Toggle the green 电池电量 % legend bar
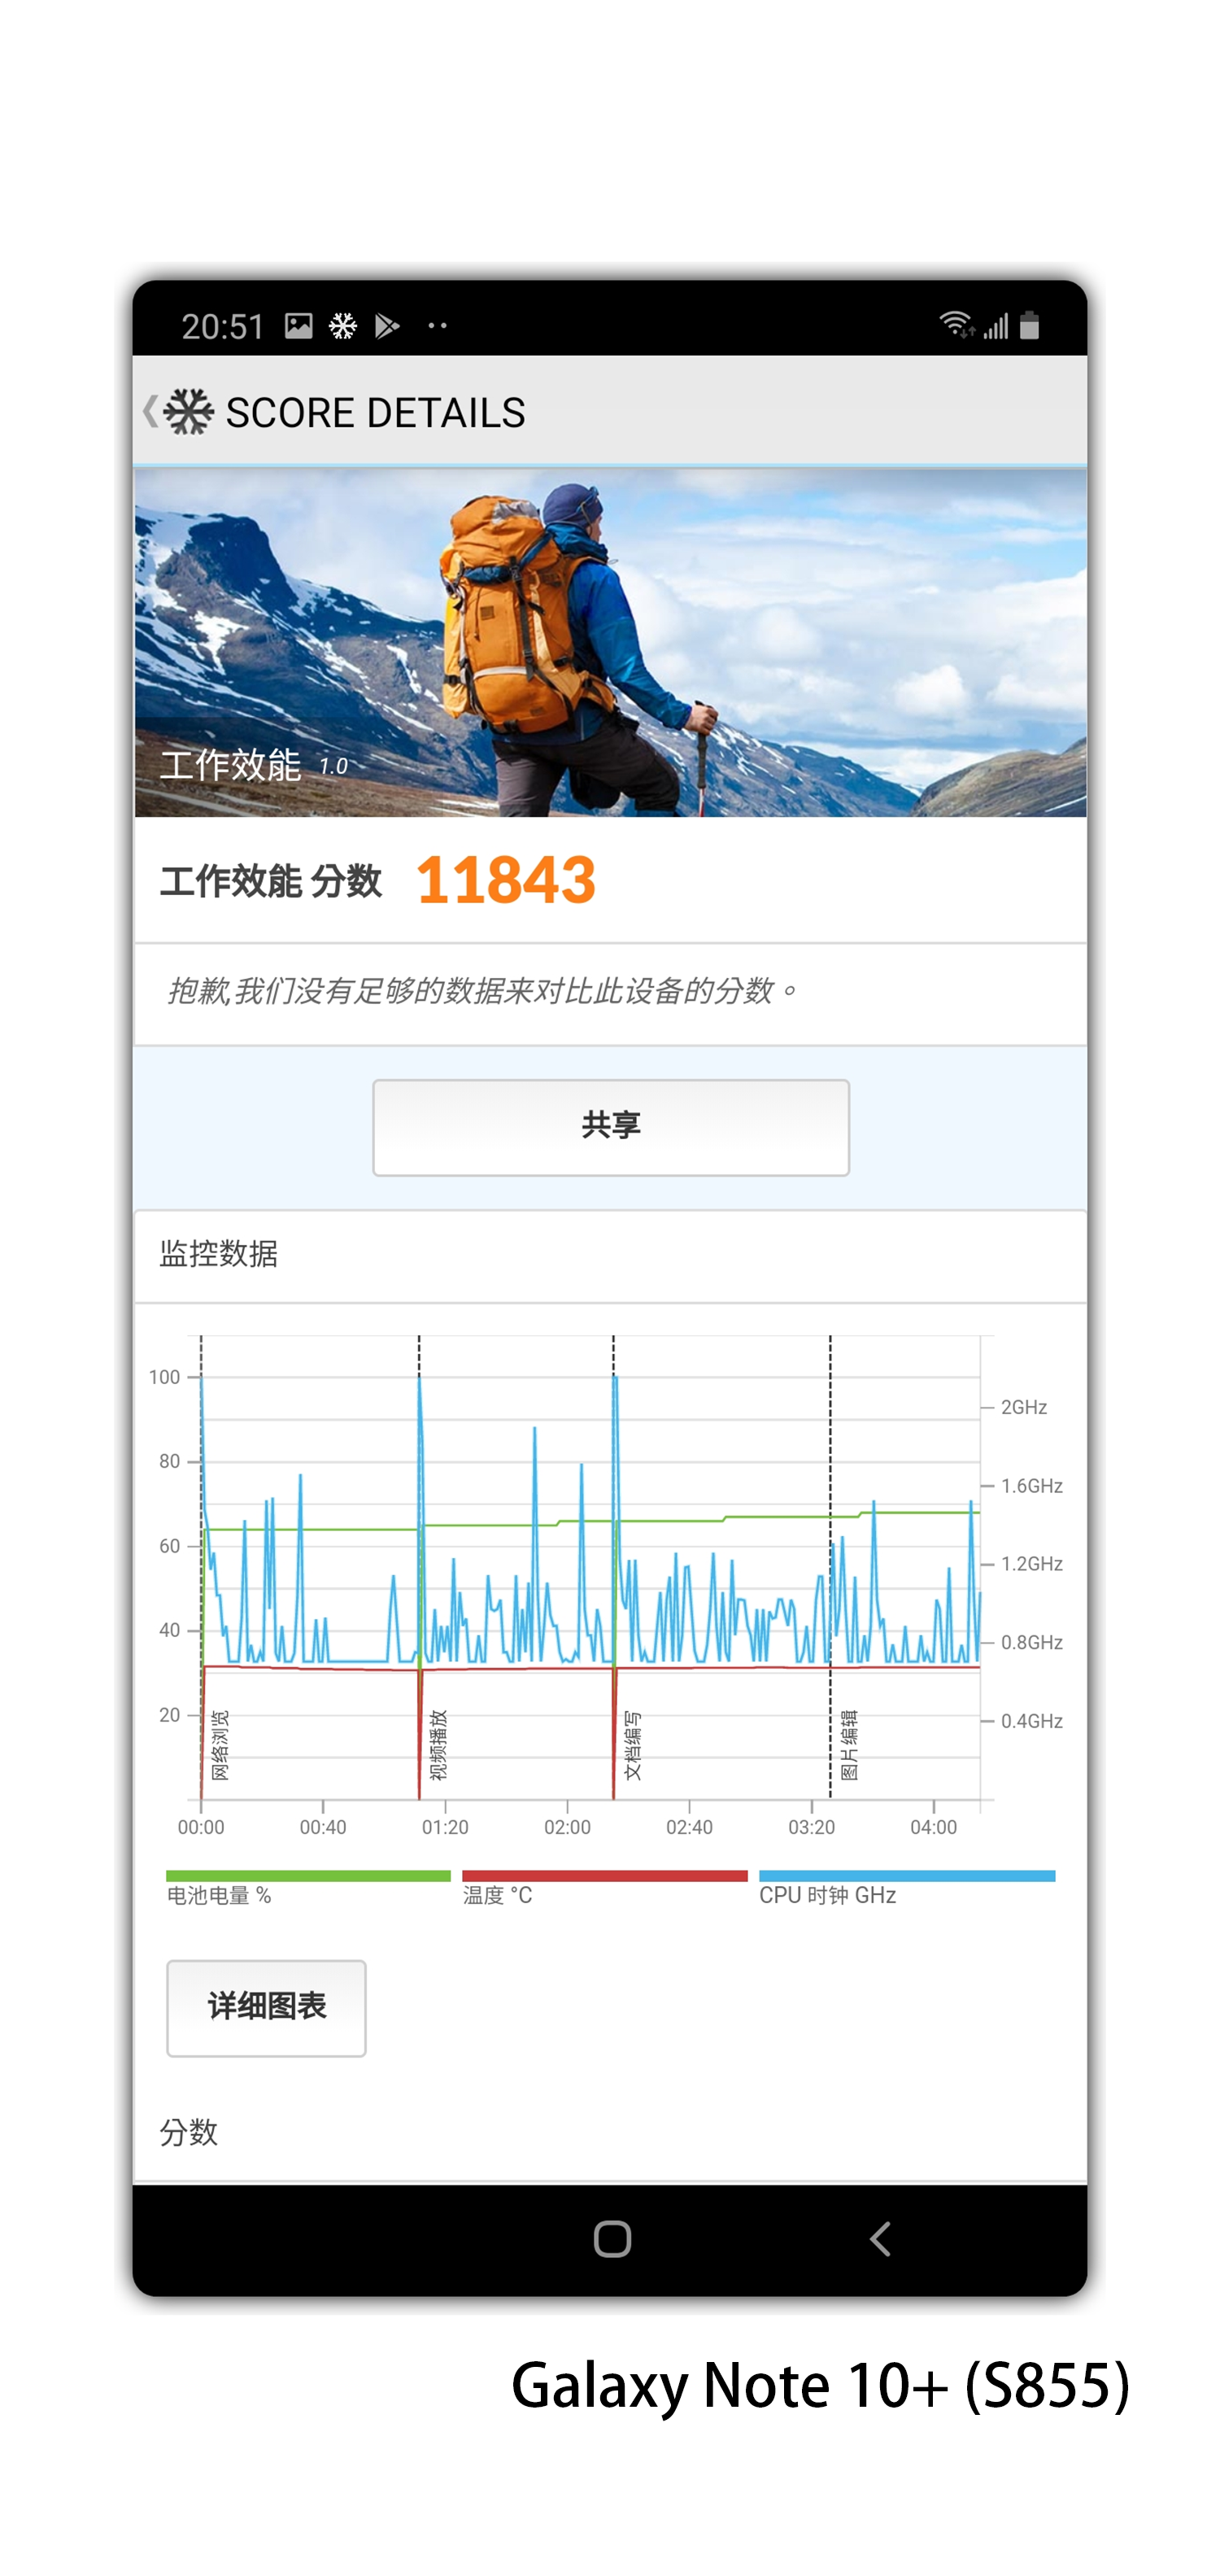 308,1876
